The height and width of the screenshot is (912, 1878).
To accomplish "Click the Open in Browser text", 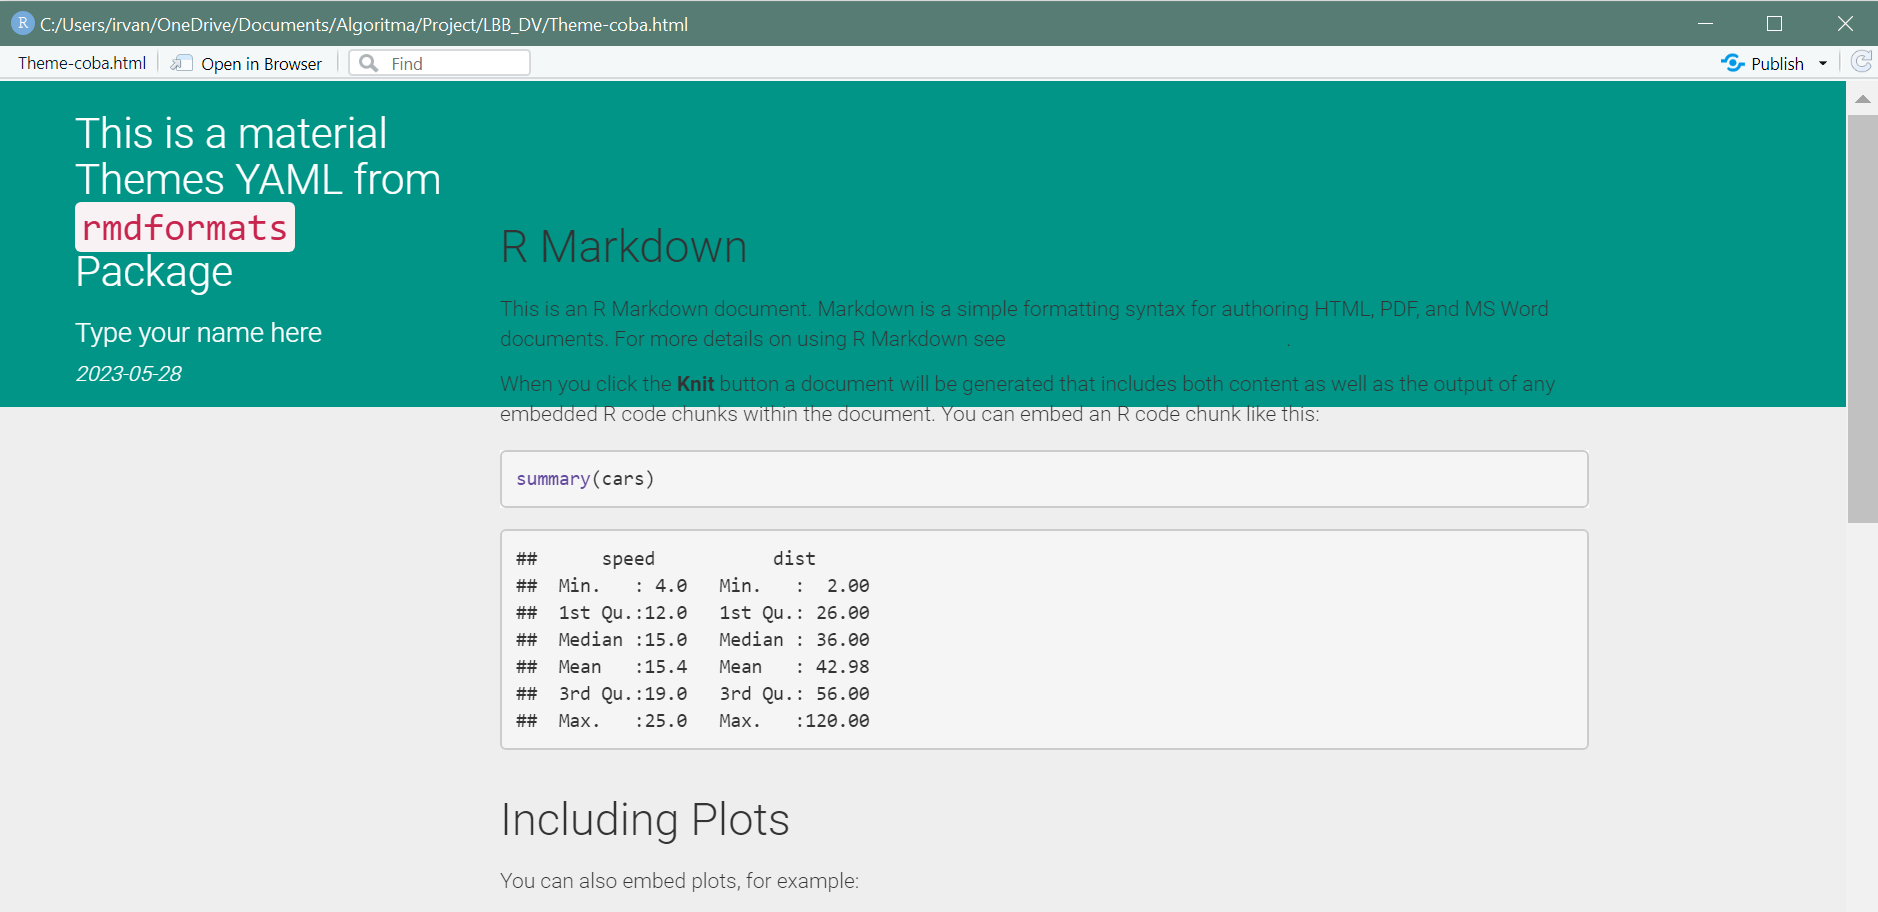I will 261,63.
